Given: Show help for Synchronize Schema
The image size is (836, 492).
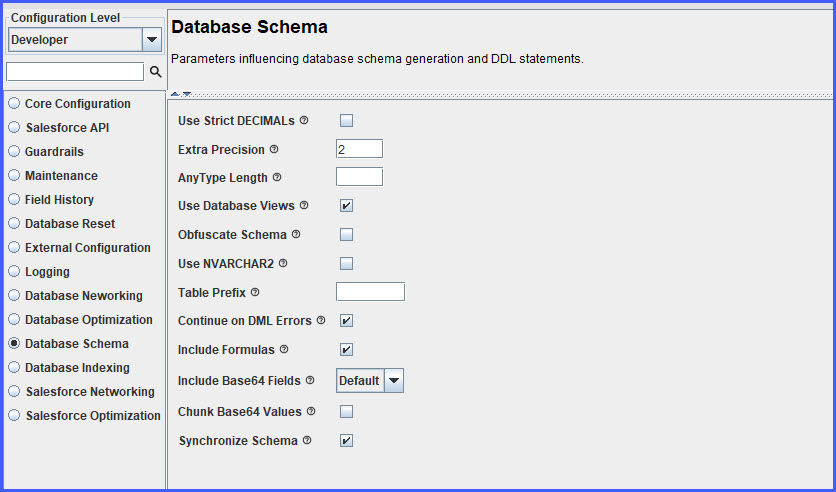Looking at the screenshot, I should pyautogui.click(x=307, y=440).
